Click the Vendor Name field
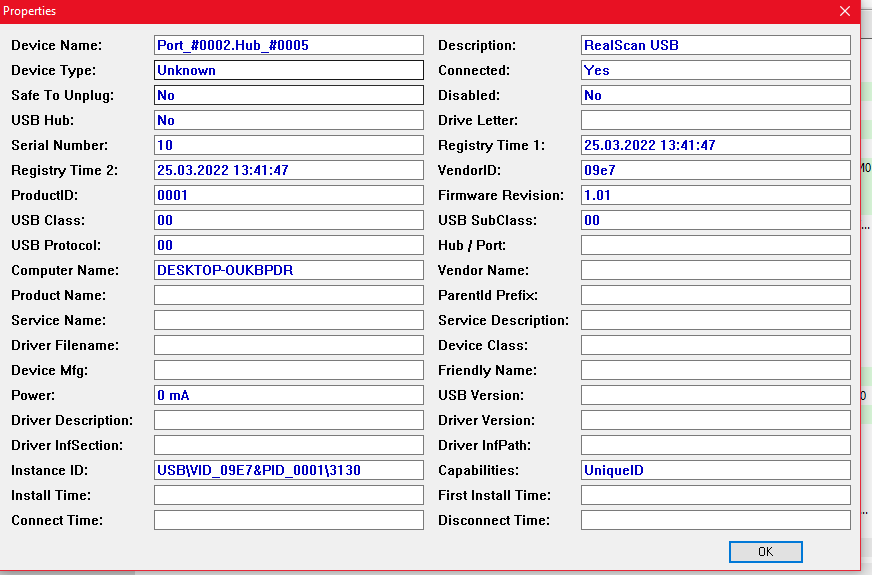872x575 pixels. click(x=716, y=270)
